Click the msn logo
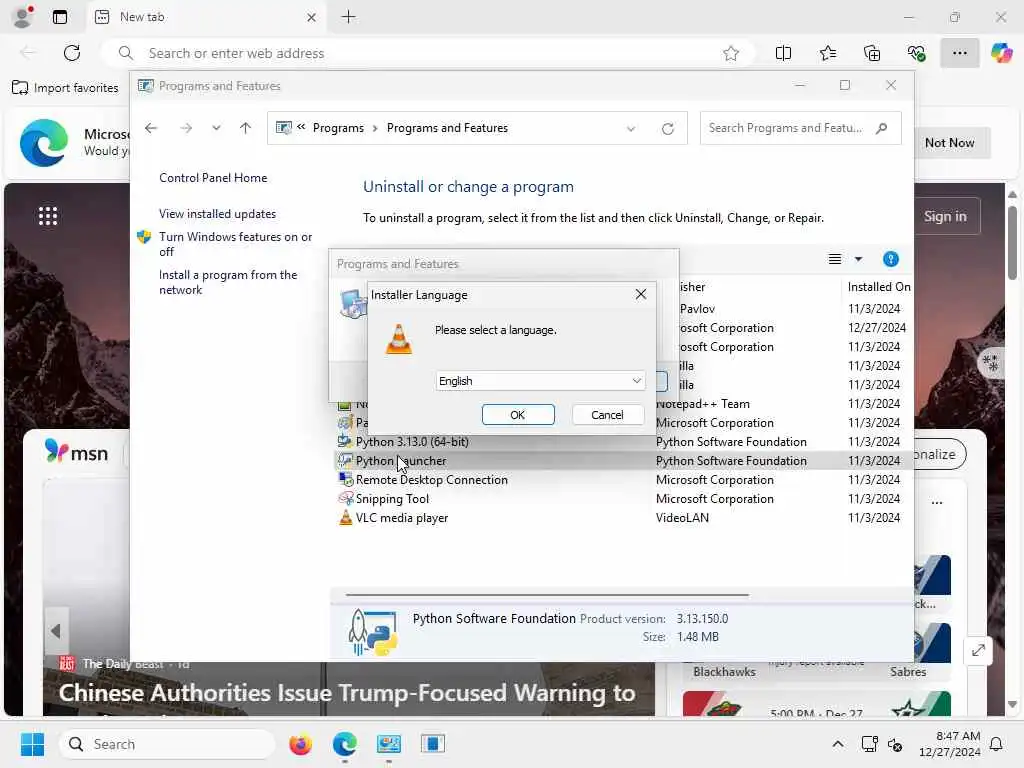 tap(76, 452)
